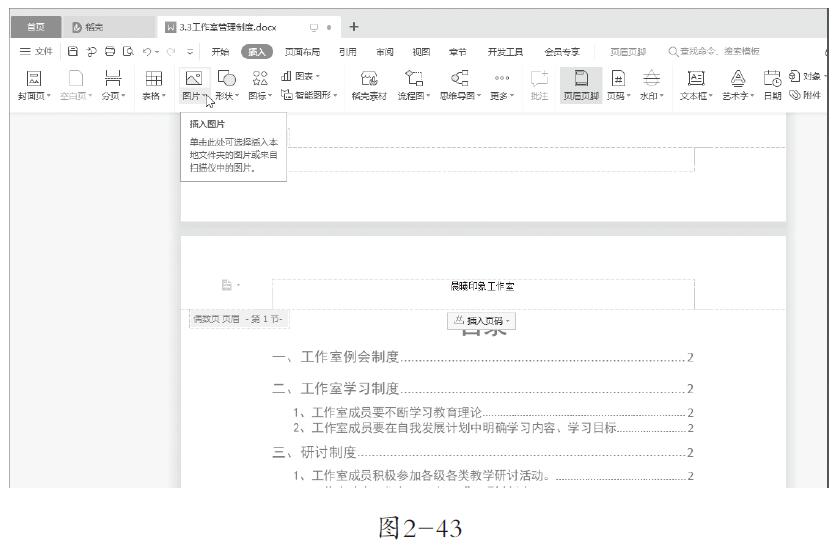Expand the quick access toolbar customize arrow
This screenshot has height=554, width=836.
[x=190, y=52]
